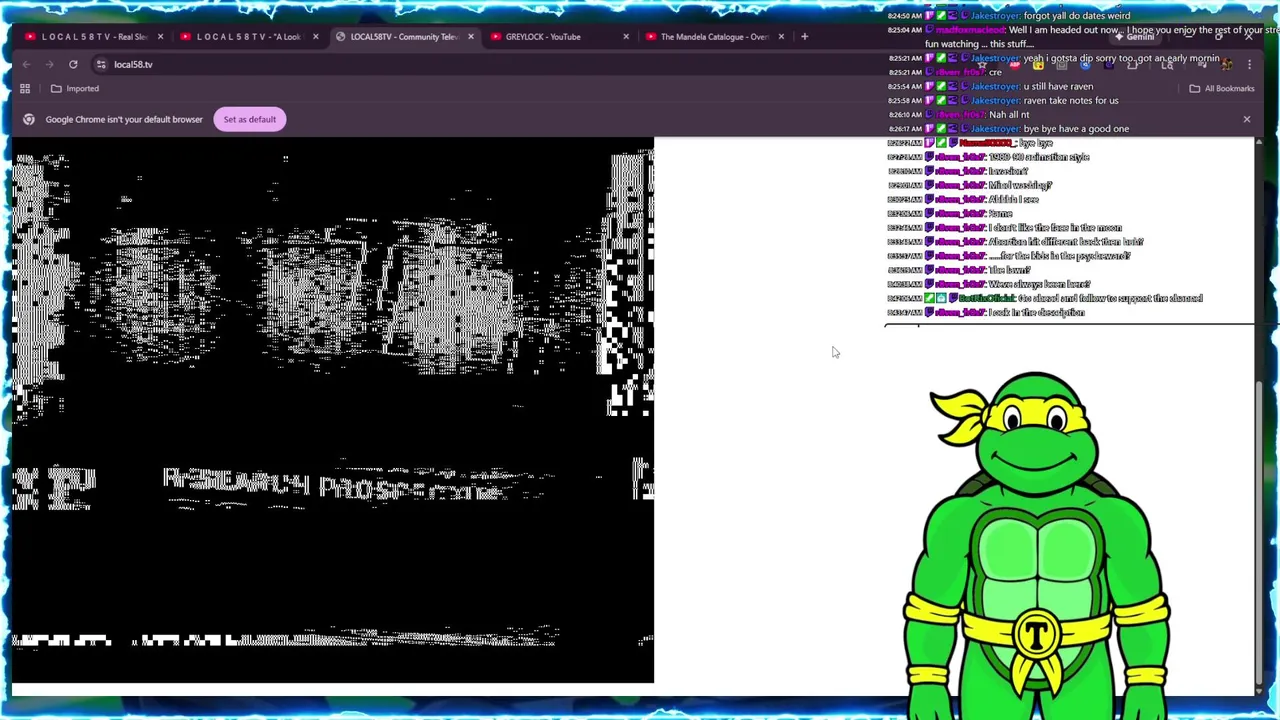The width and height of the screenshot is (1280, 720).
Task: Go back to previous page
Action: [26, 64]
